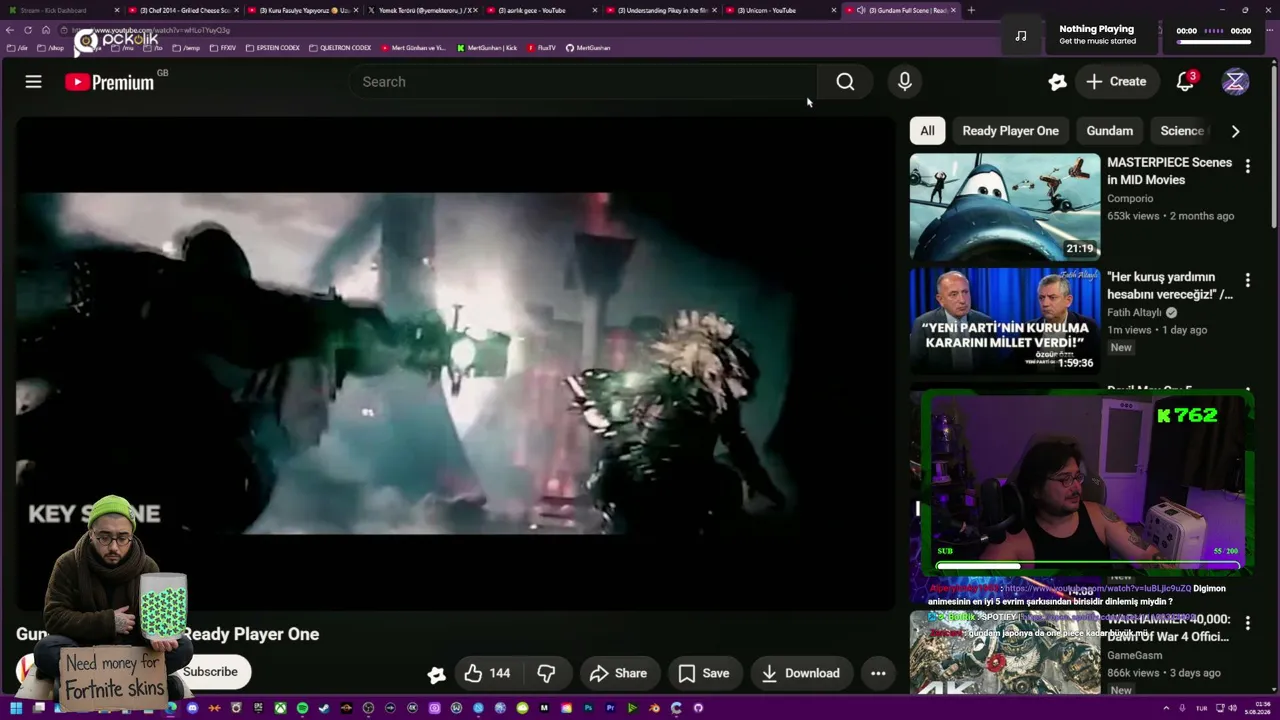1280x720 pixels.
Task: Reload the current page
Action: click(x=28, y=30)
